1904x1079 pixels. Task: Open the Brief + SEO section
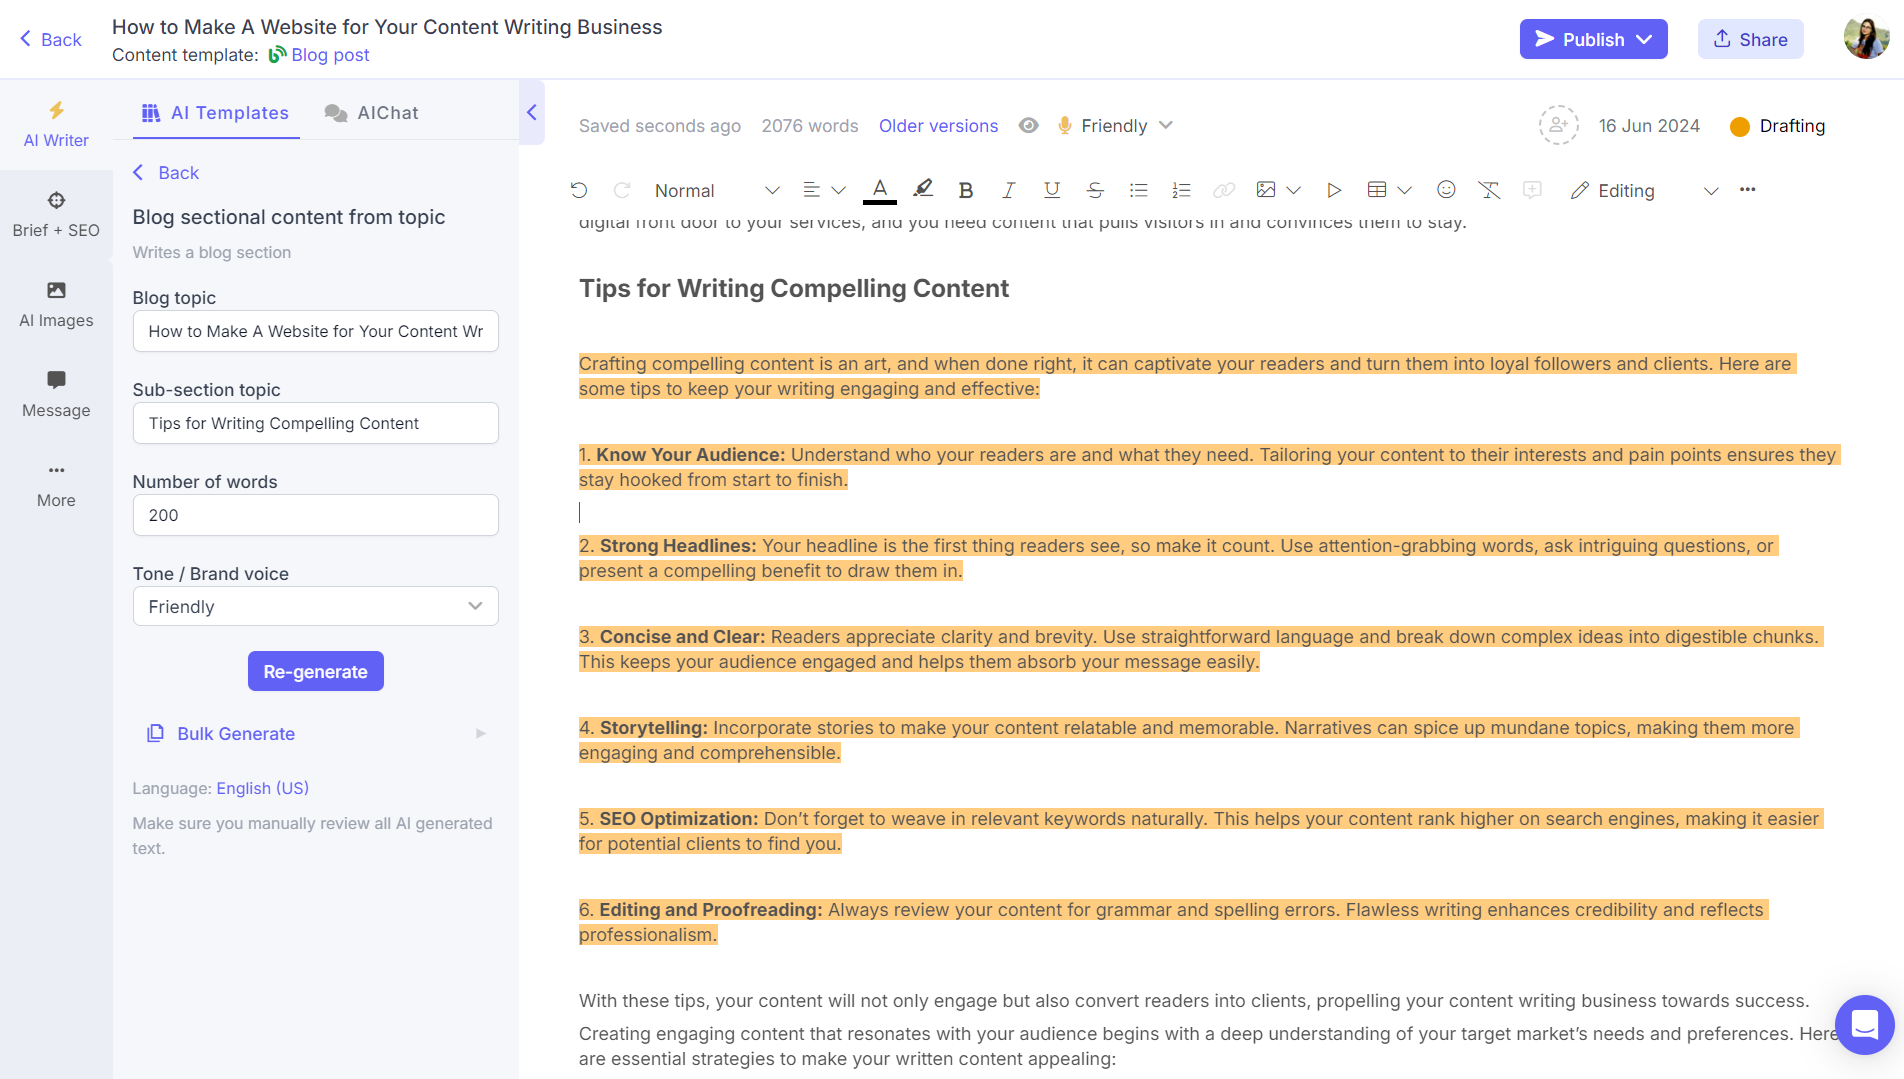pos(55,214)
